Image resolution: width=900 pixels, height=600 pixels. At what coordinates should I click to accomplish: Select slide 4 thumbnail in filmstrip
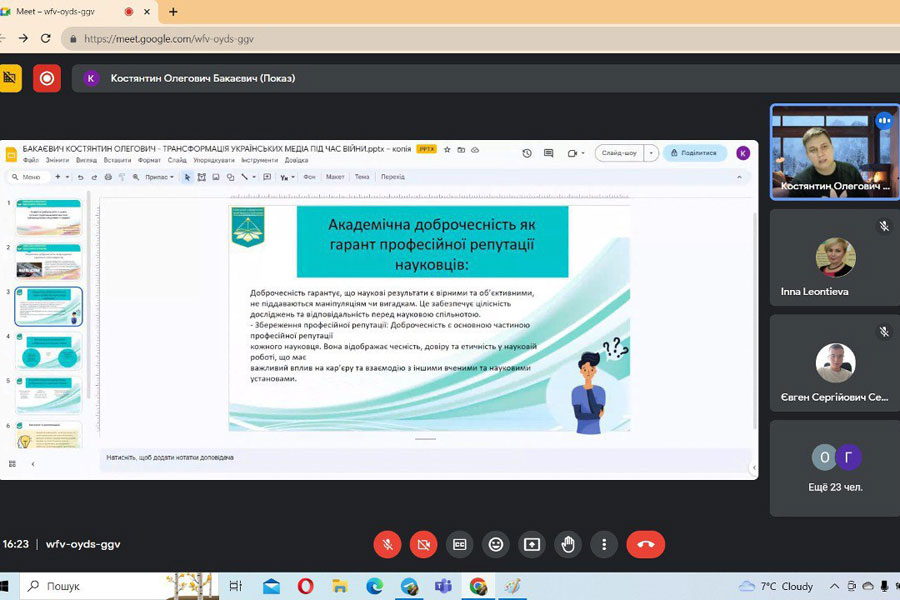tap(49, 352)
